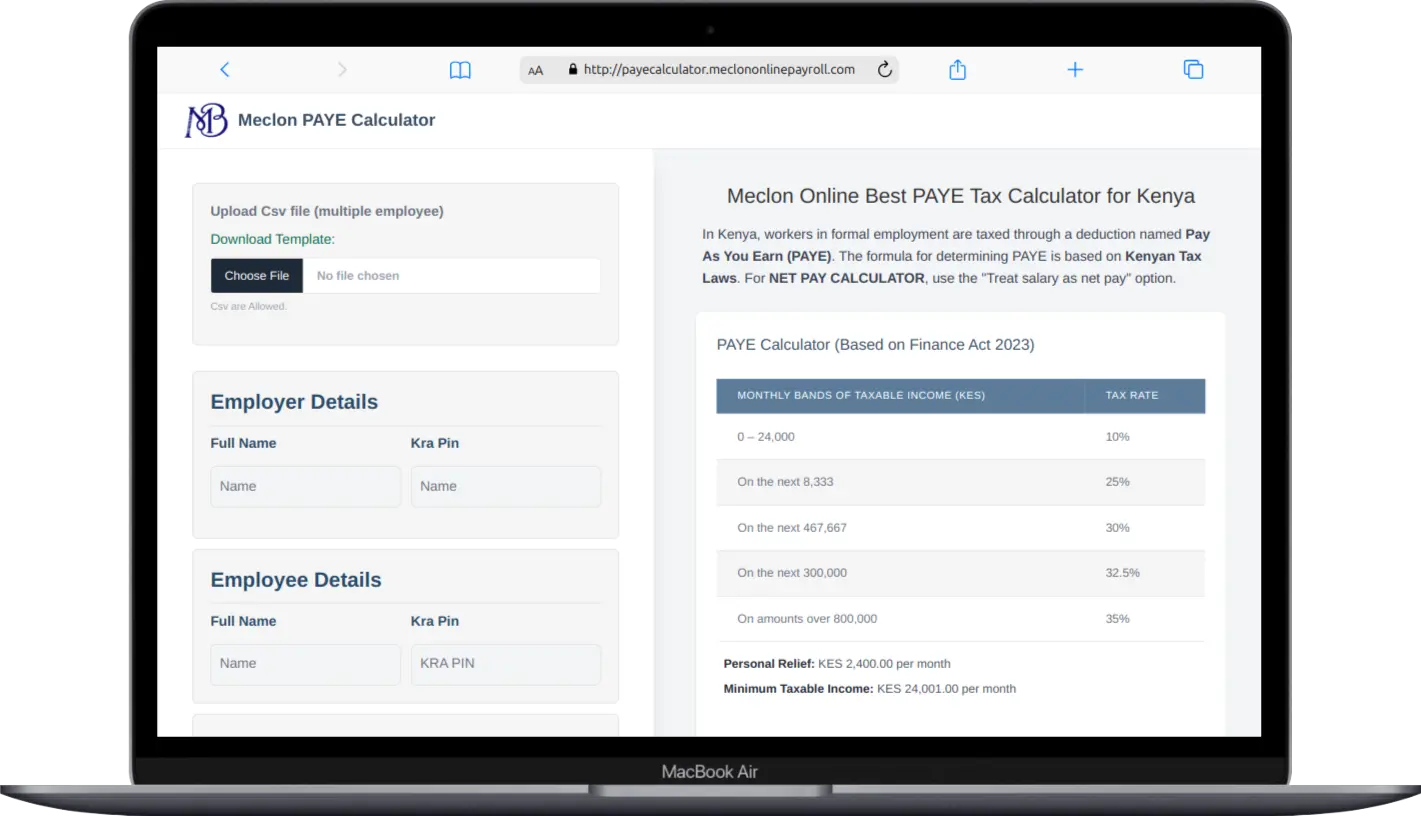Click the Download Template link
1421x816 pixels.
point(272,240)
